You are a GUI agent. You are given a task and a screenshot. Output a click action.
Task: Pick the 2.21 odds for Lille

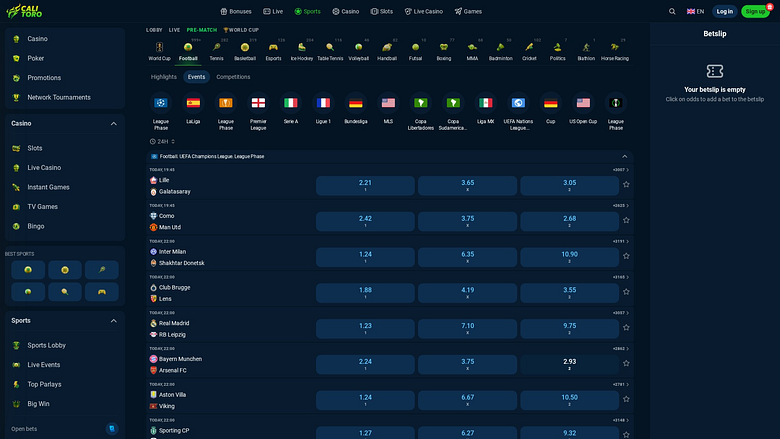pyautogui.click(x=365, y=185)
